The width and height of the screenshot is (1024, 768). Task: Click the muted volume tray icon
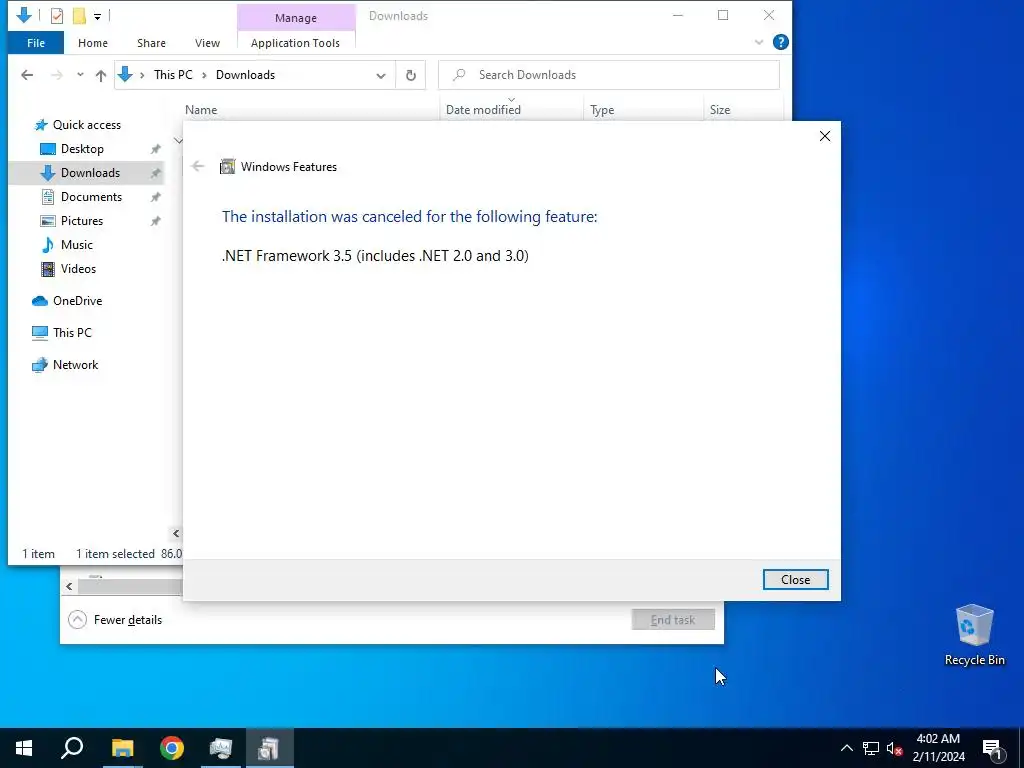[895, 748]
